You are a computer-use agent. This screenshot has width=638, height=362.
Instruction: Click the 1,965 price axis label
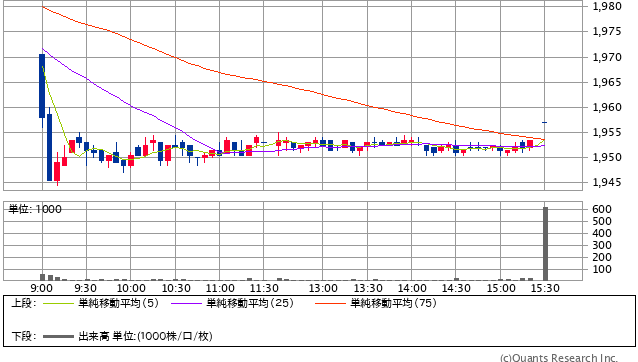click(x=607, y=83)
